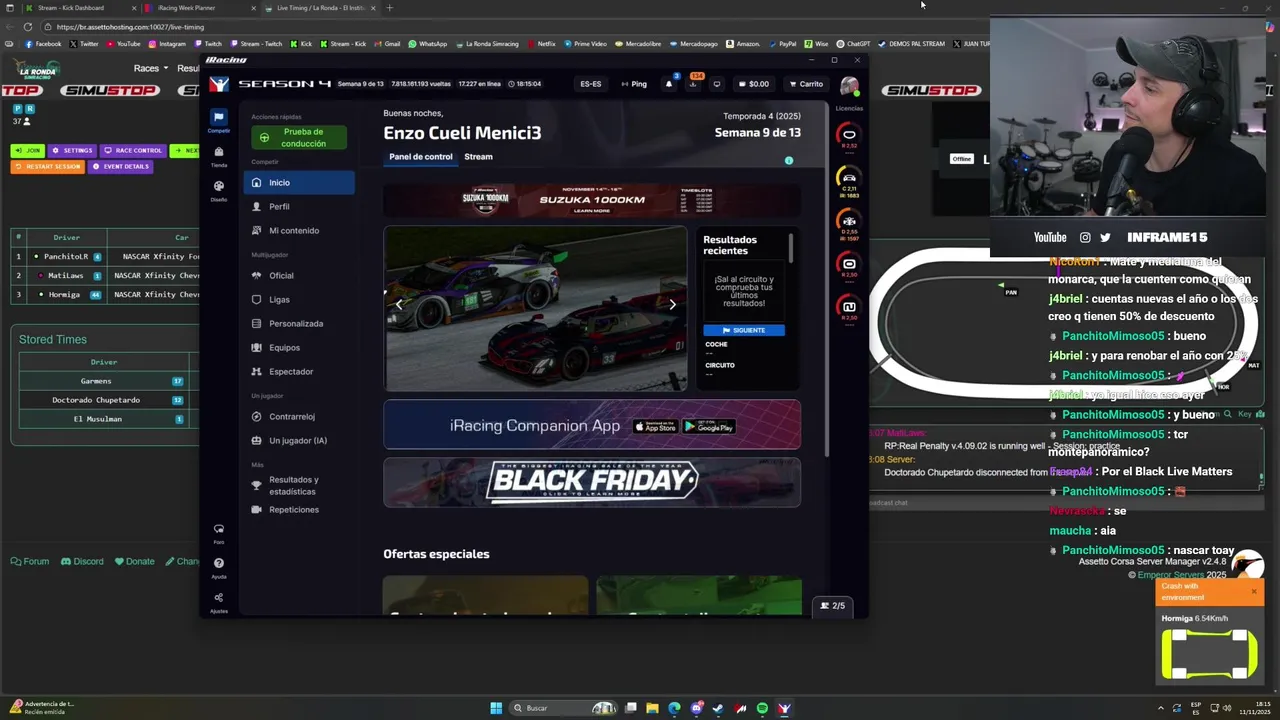Open iRacing notifications bell
Screen dimensions: 1280x720
[x=669, y=84]
